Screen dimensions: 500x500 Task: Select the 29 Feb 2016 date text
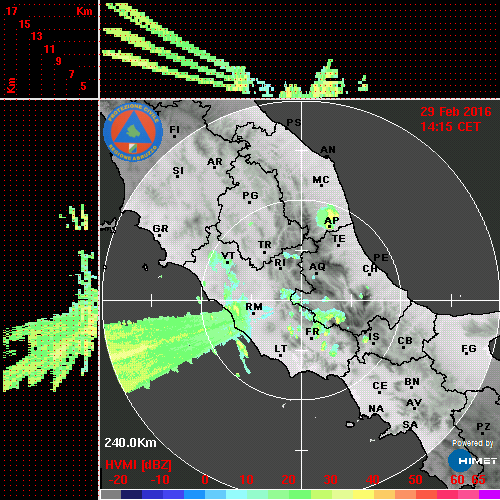tap(456, 112)
